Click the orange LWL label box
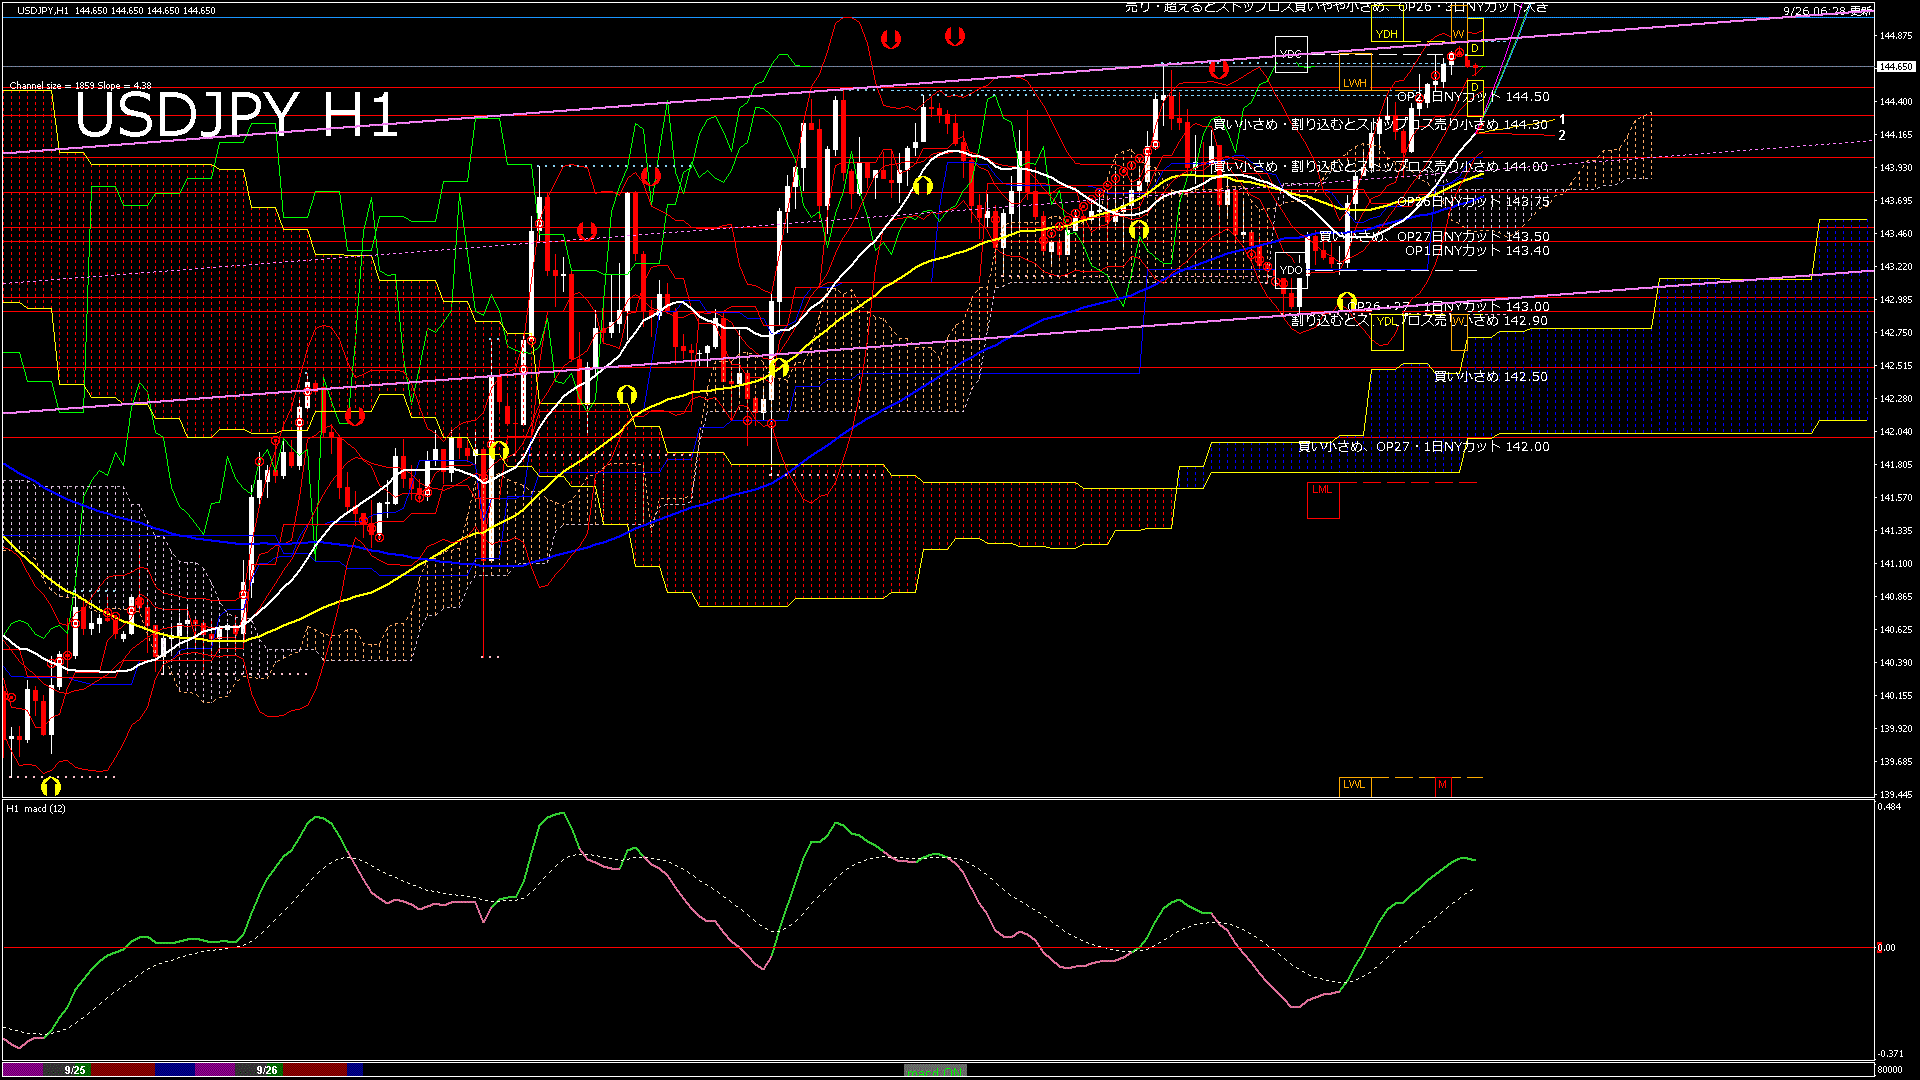 point(1354,784)
